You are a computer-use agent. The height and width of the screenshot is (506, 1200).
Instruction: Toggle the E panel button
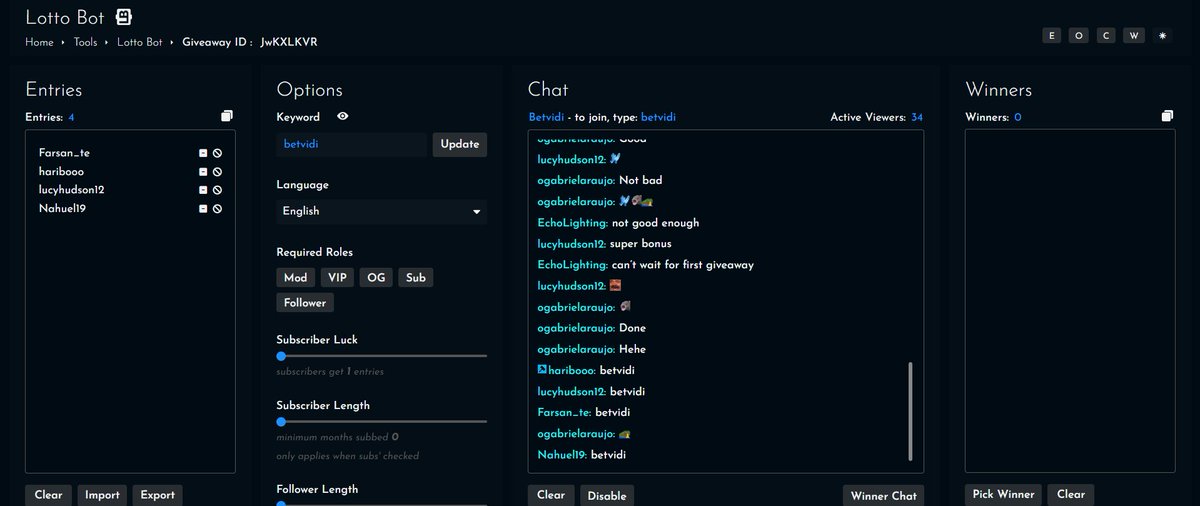[x=1051, y=36]
